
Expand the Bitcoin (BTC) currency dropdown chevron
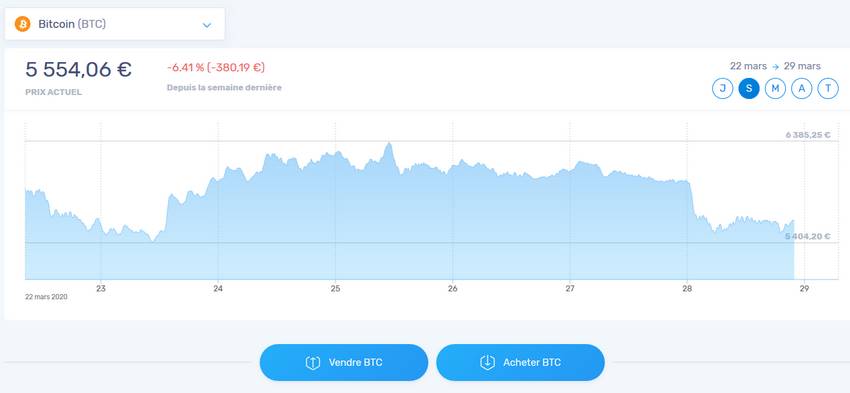click(x=207, y=25)
